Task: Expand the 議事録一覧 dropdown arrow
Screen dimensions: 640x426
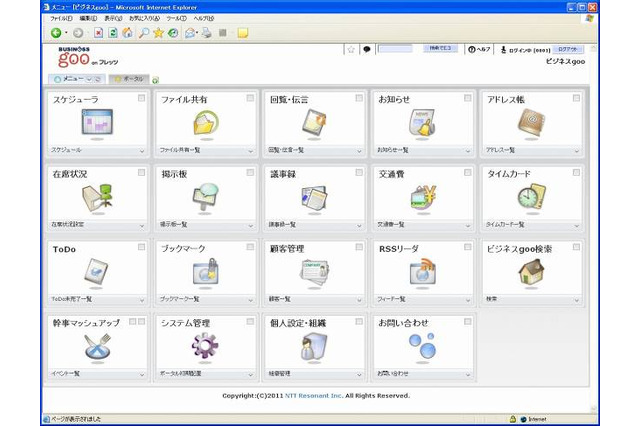Action: tap(359, 225)
